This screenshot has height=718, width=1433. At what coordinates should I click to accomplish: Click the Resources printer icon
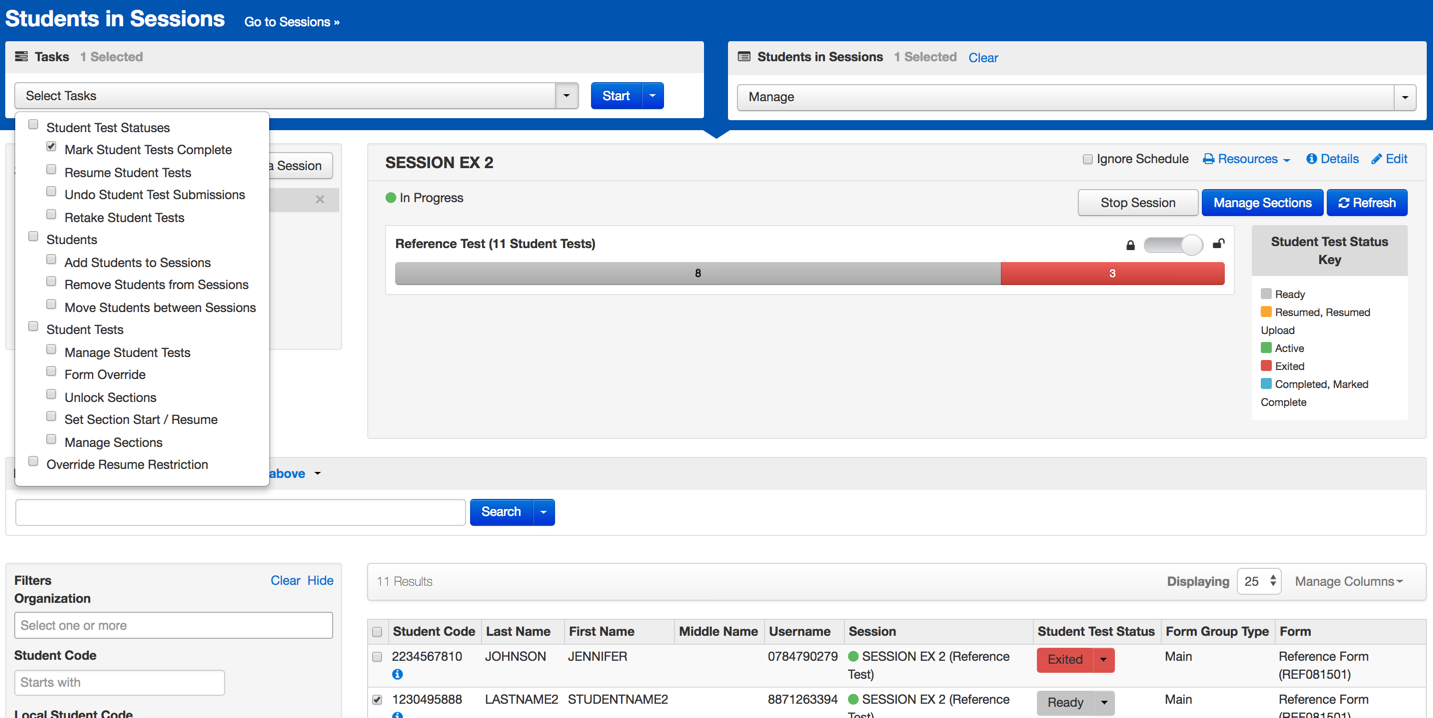(1208, 159)
